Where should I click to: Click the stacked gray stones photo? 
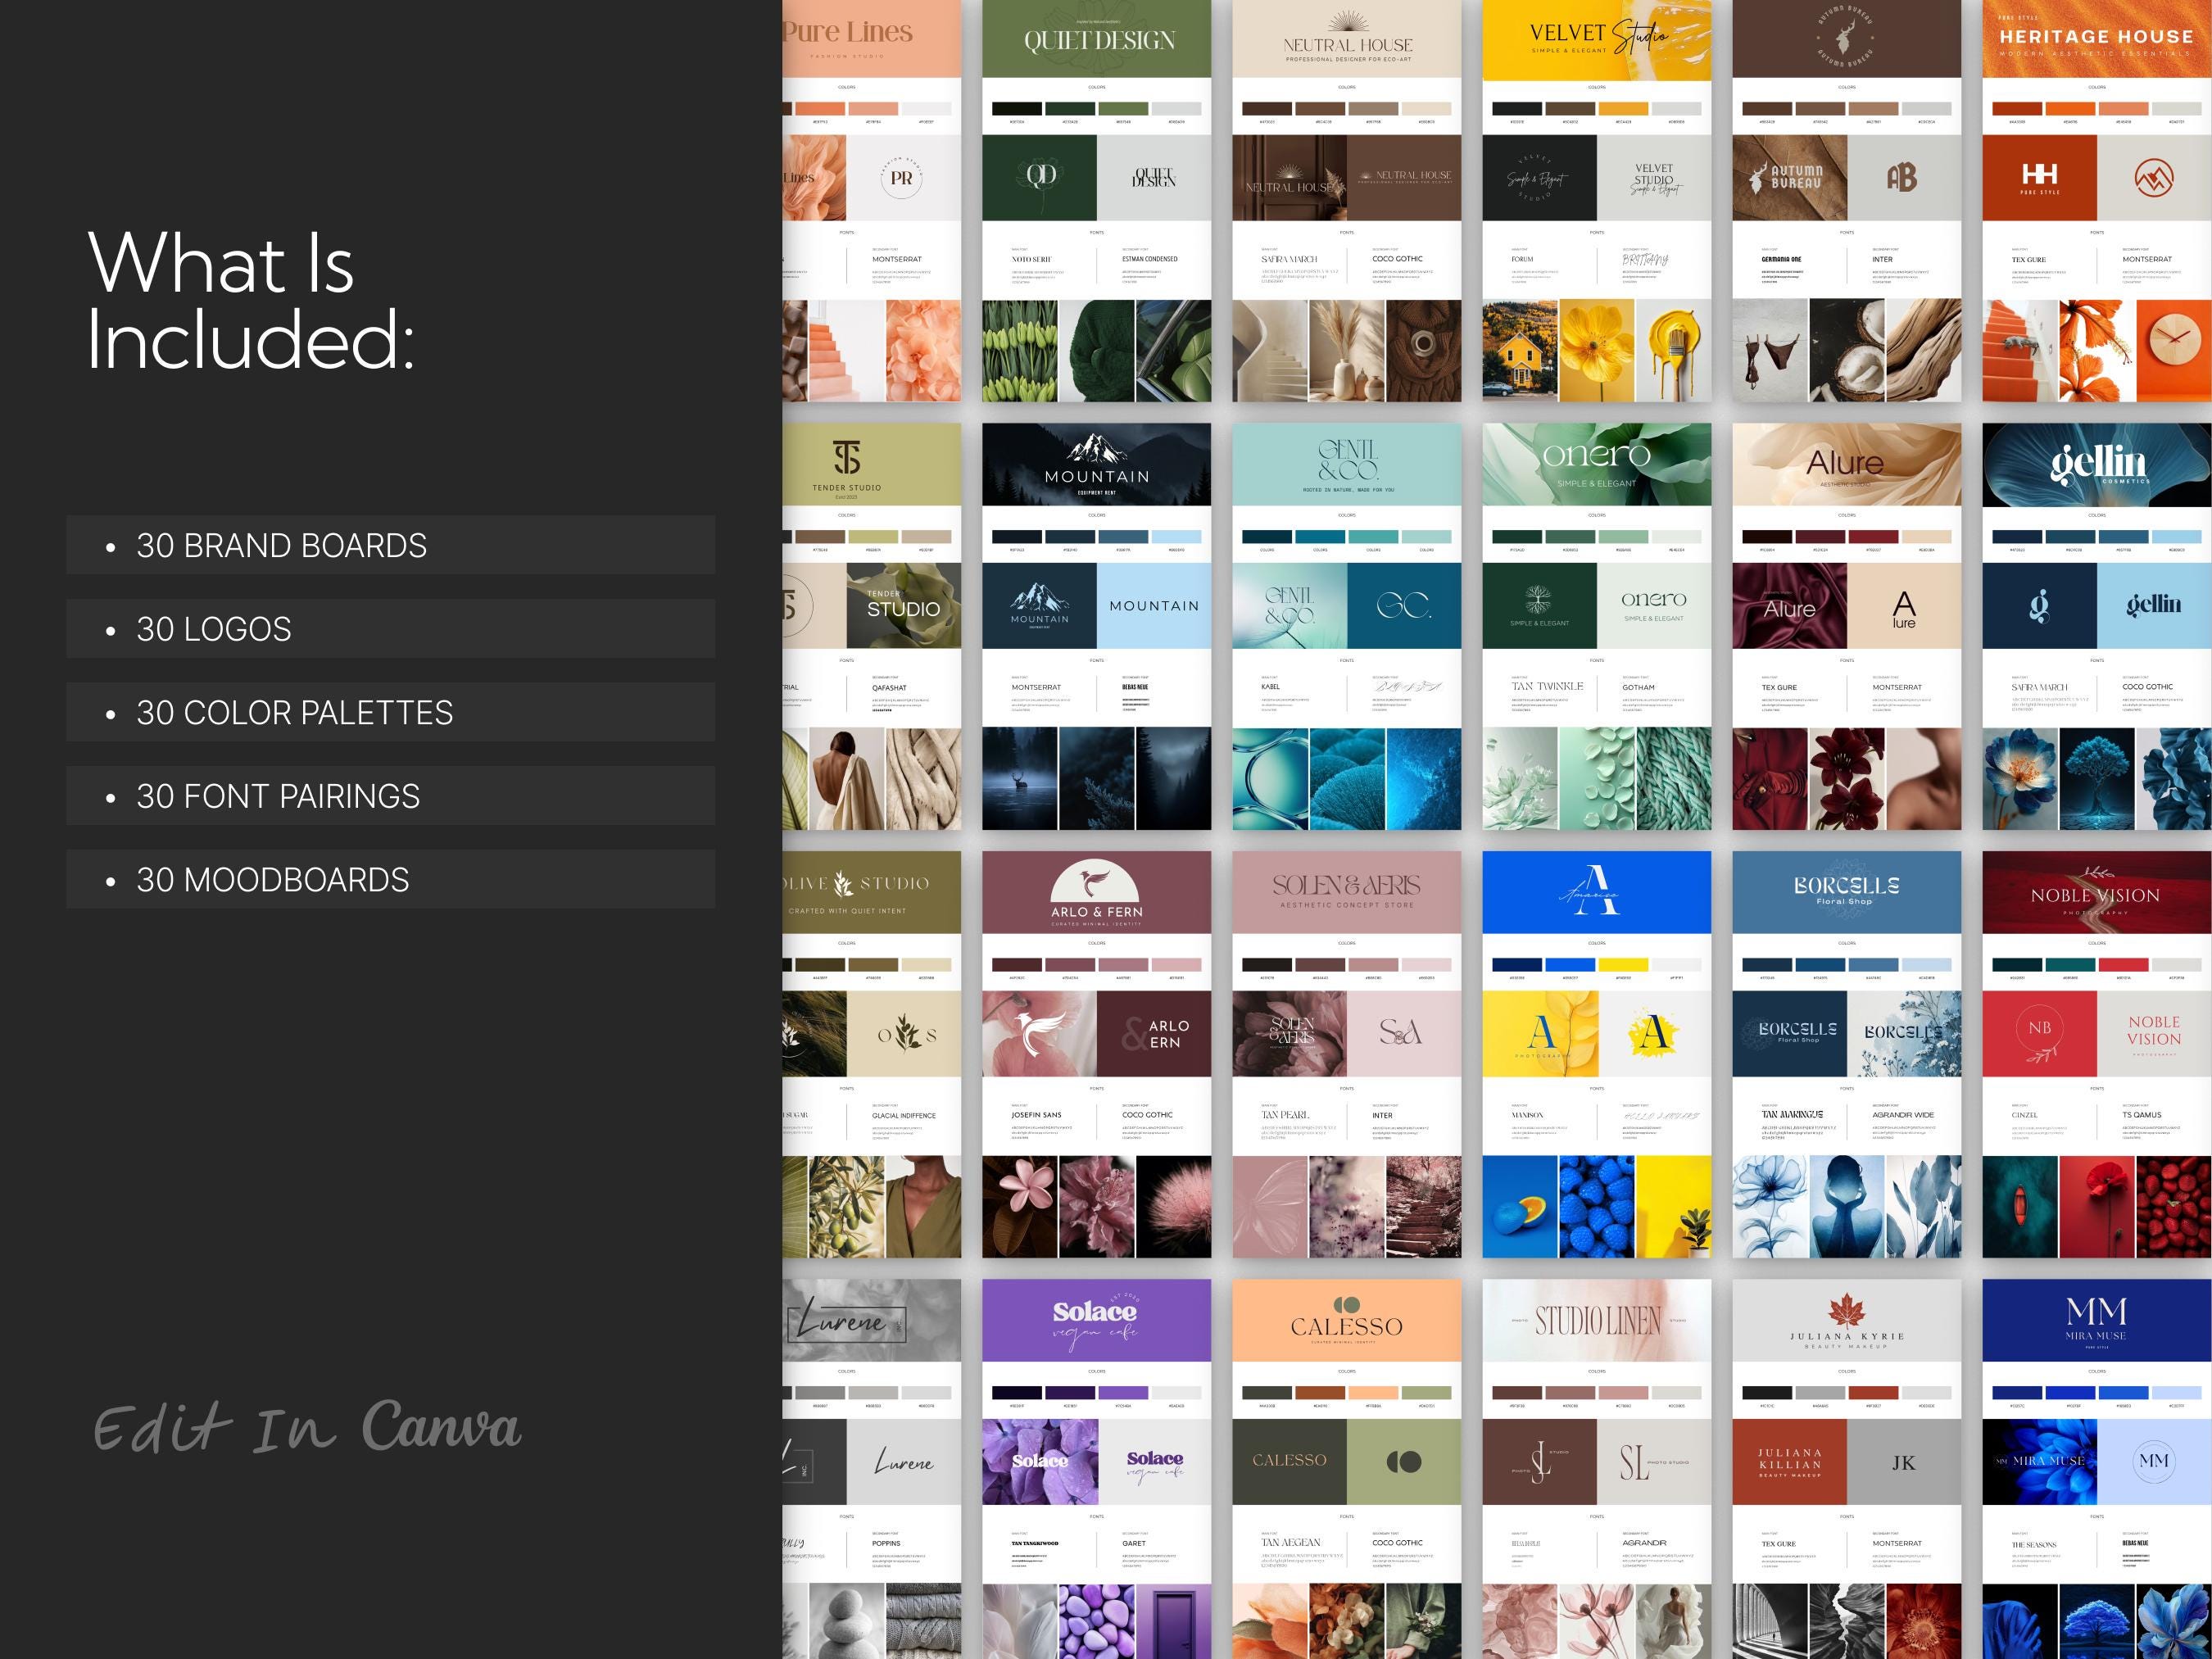(848, 1621)
